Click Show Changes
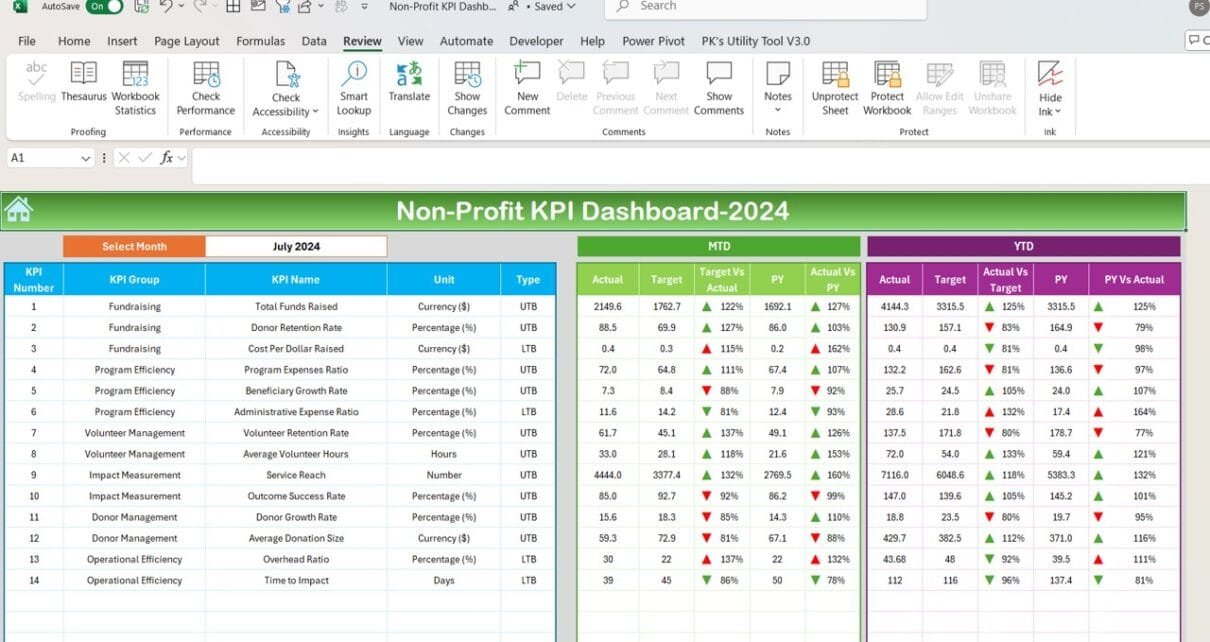The width and height of the screenshot is (1210, 642). pos(467,88)
